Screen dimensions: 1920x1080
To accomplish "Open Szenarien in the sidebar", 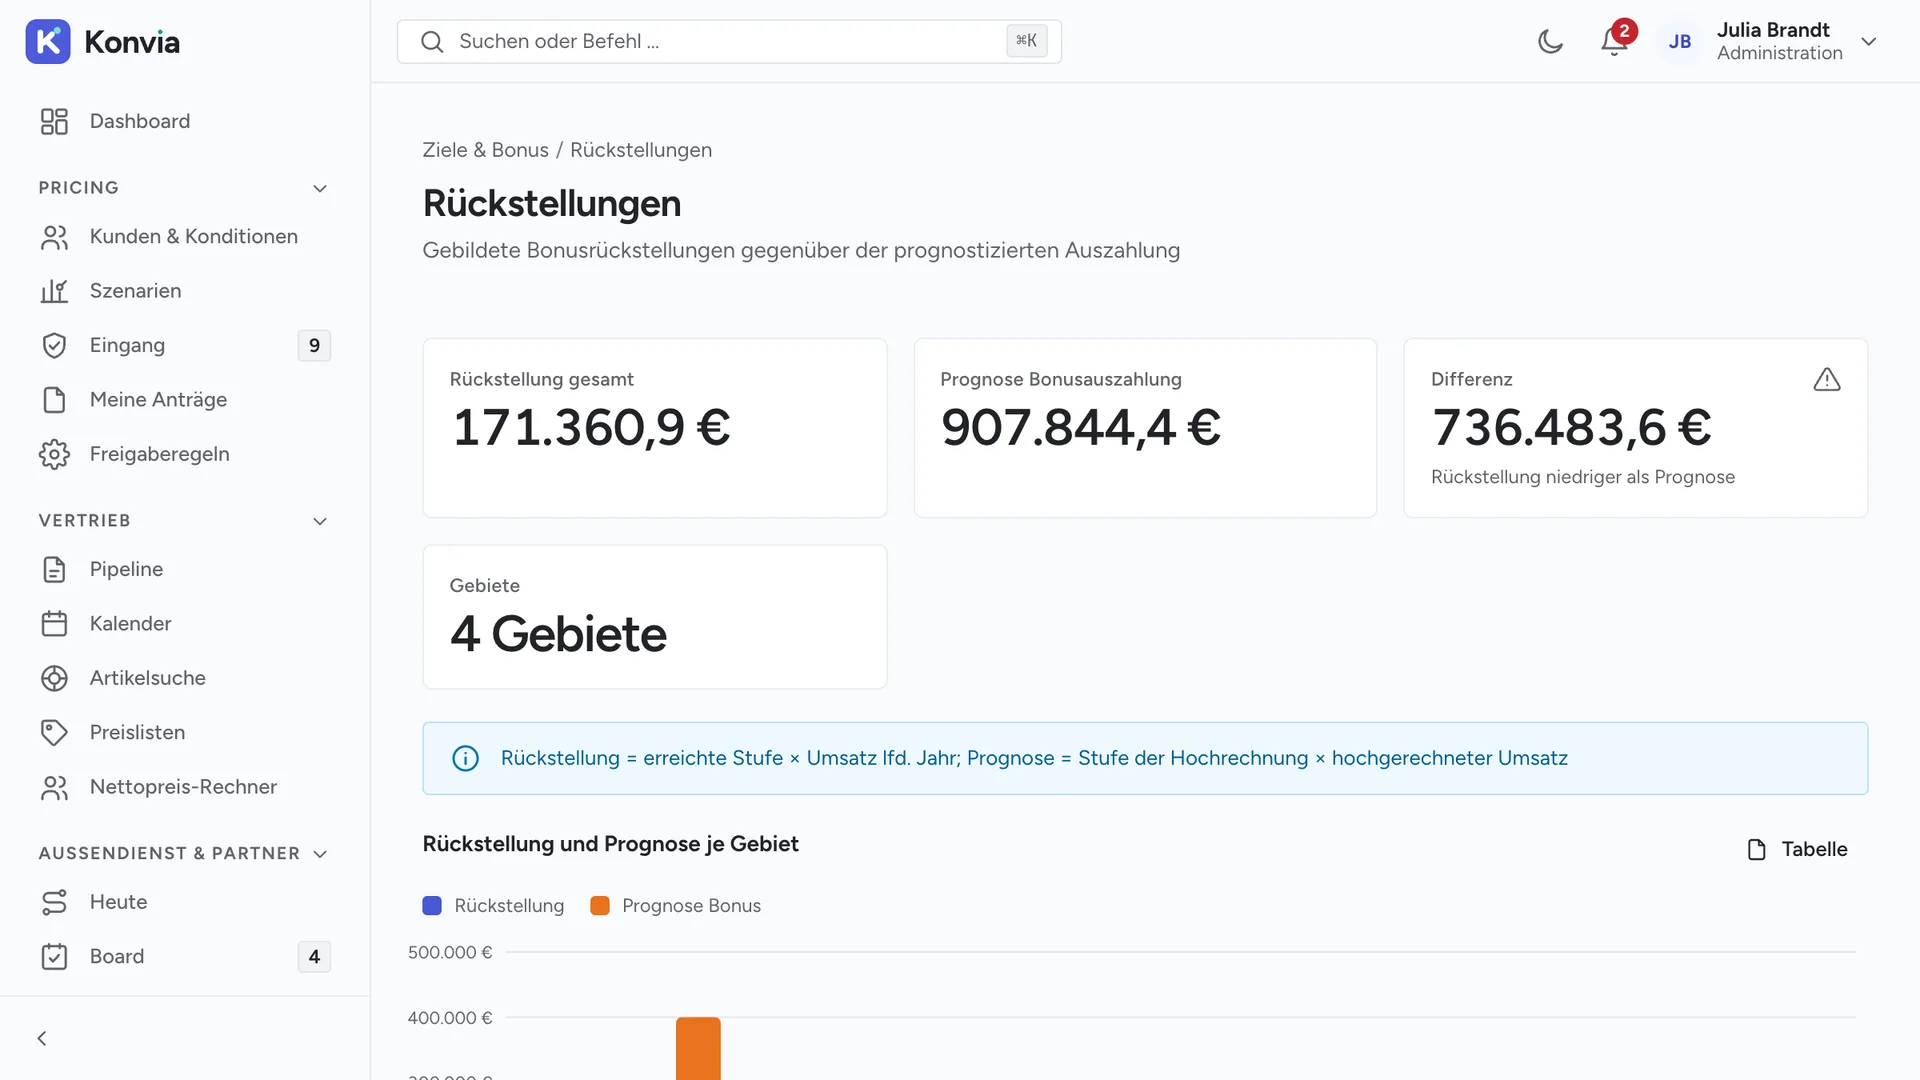I will pos(185,291).
